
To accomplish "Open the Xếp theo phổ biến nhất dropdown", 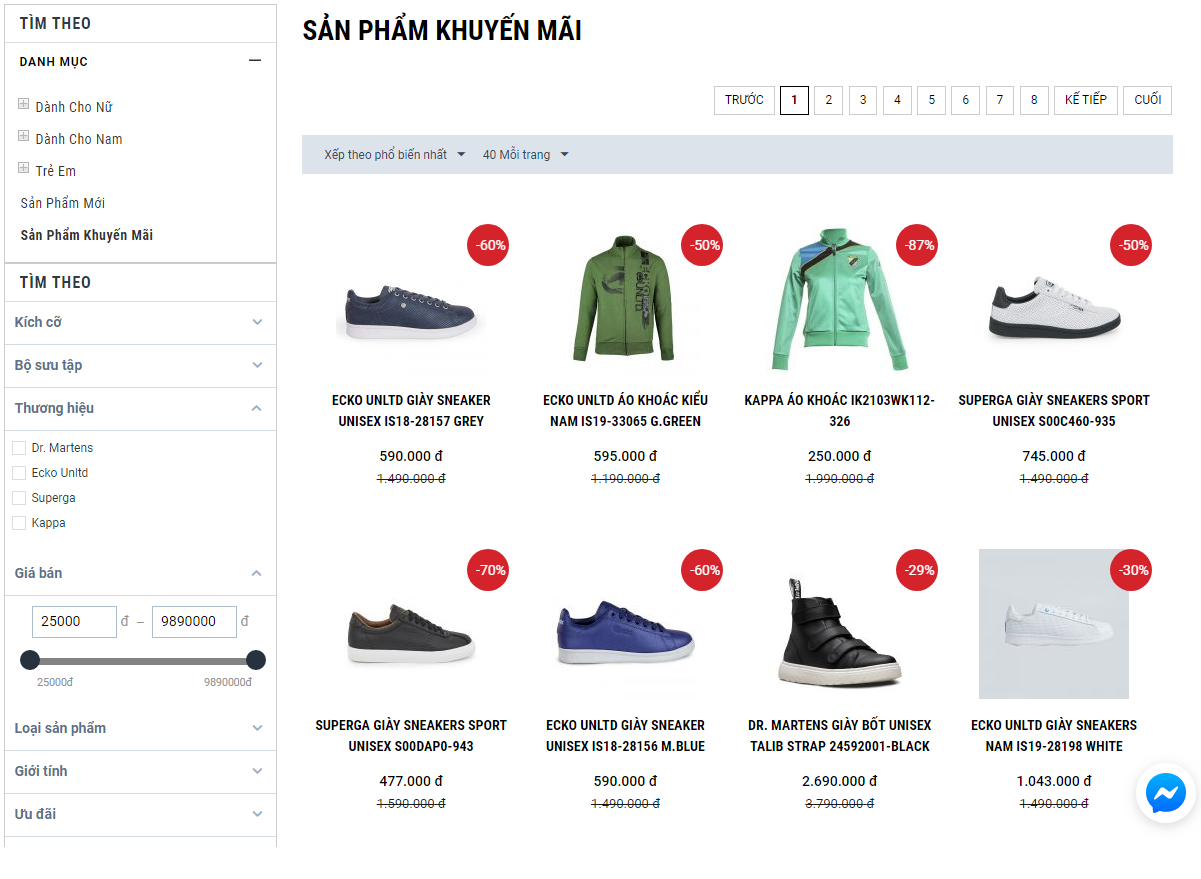I will click(x=395, y=155).
